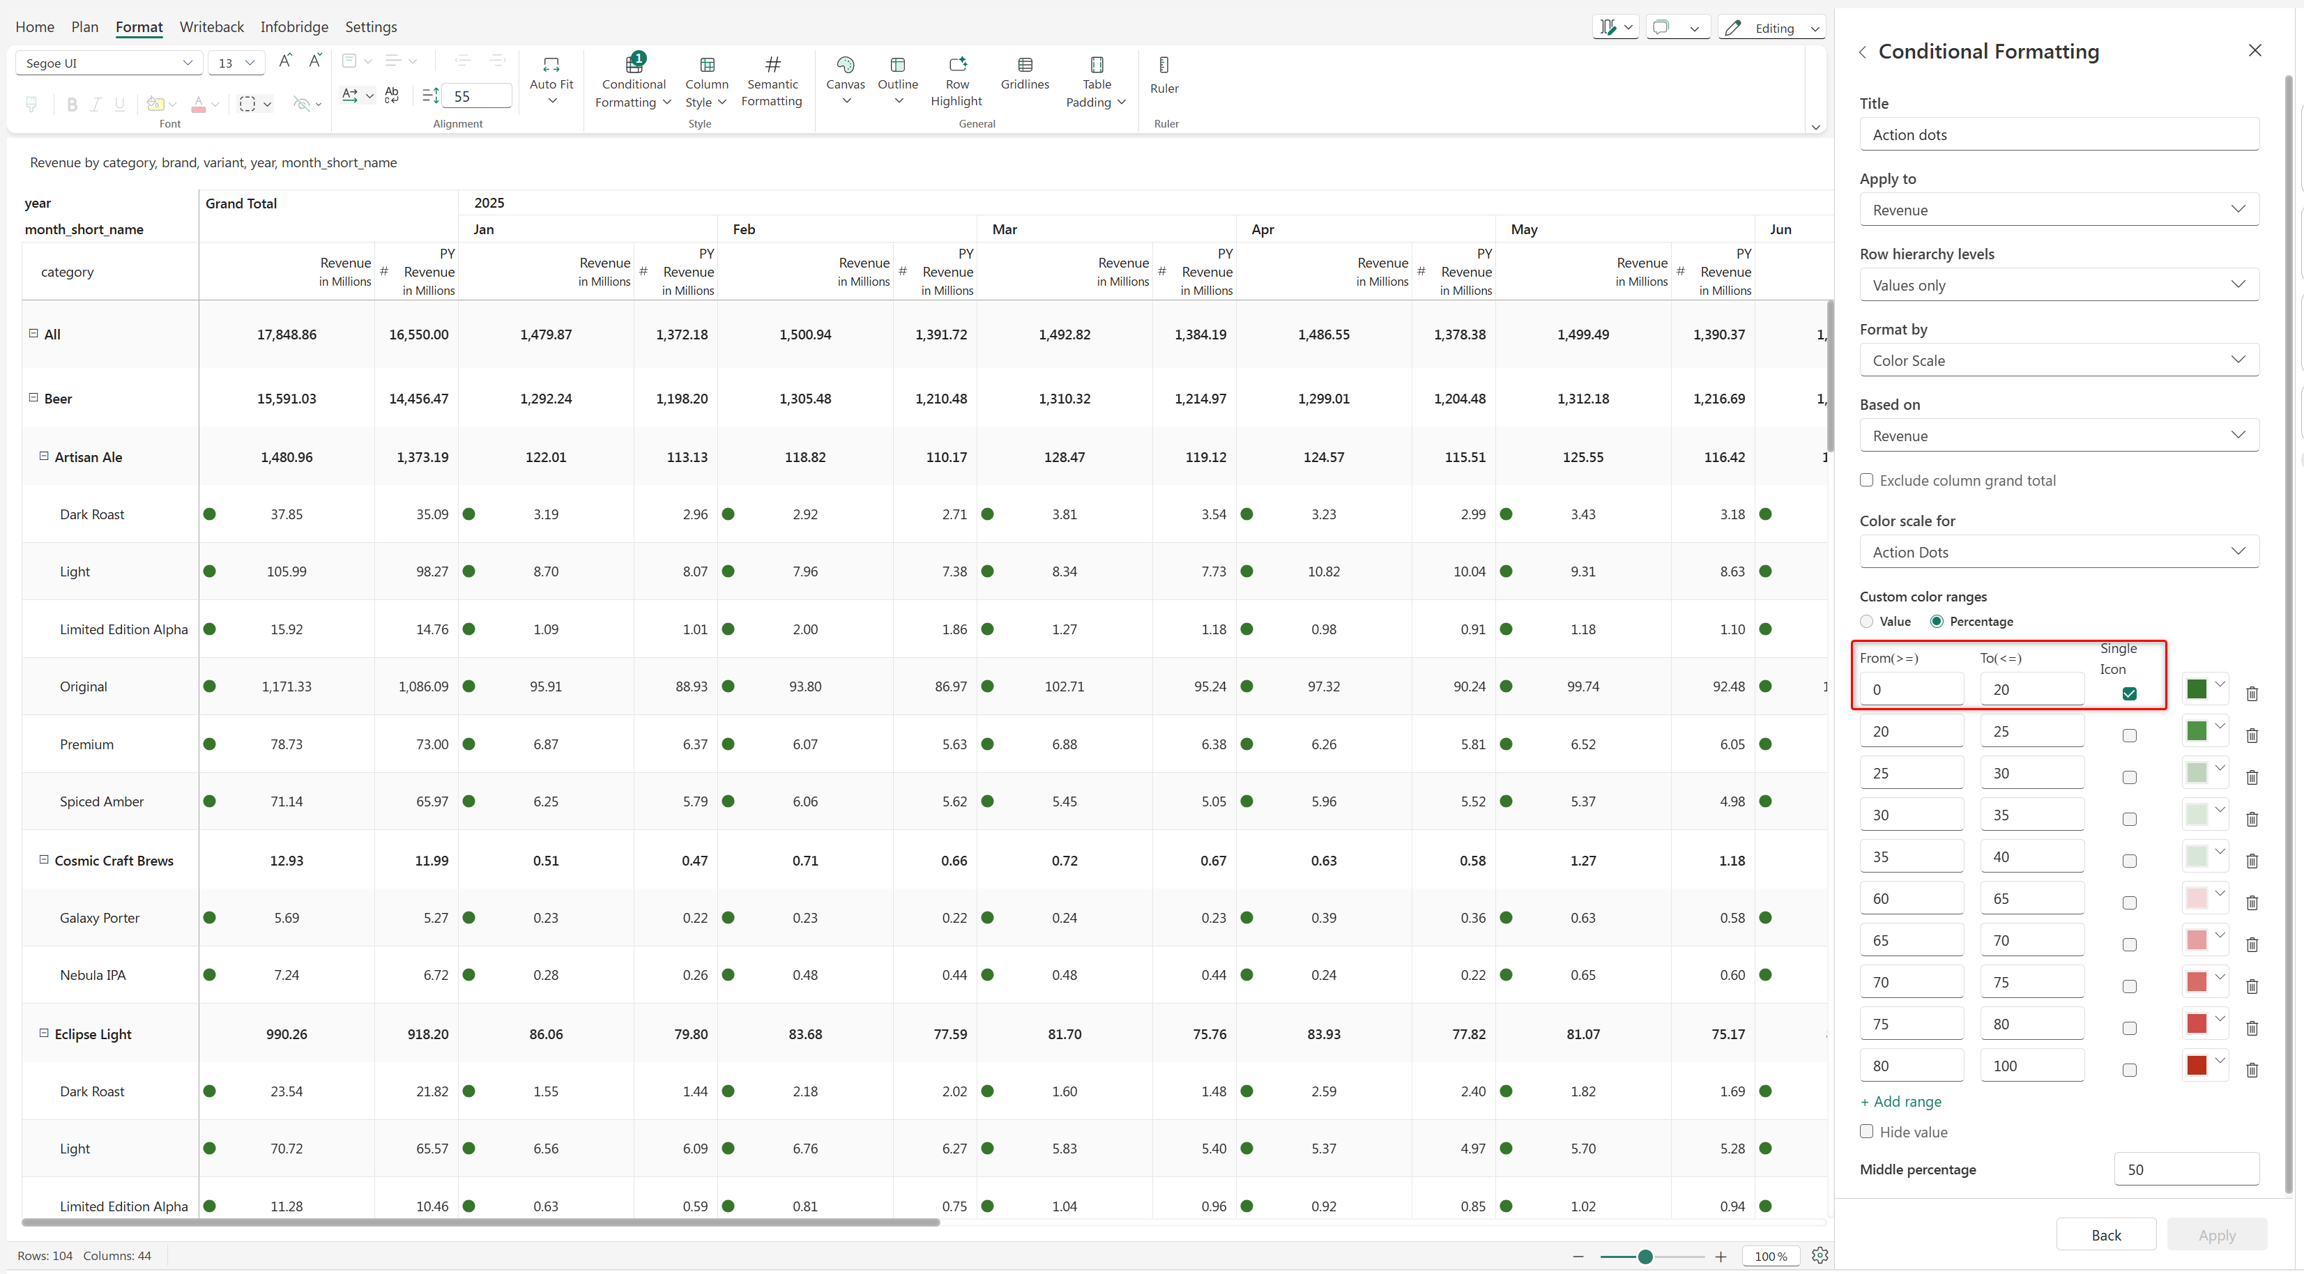Open the Infobridge tab
Viewport: 2304px width, 1274px height.
point(294,27)
